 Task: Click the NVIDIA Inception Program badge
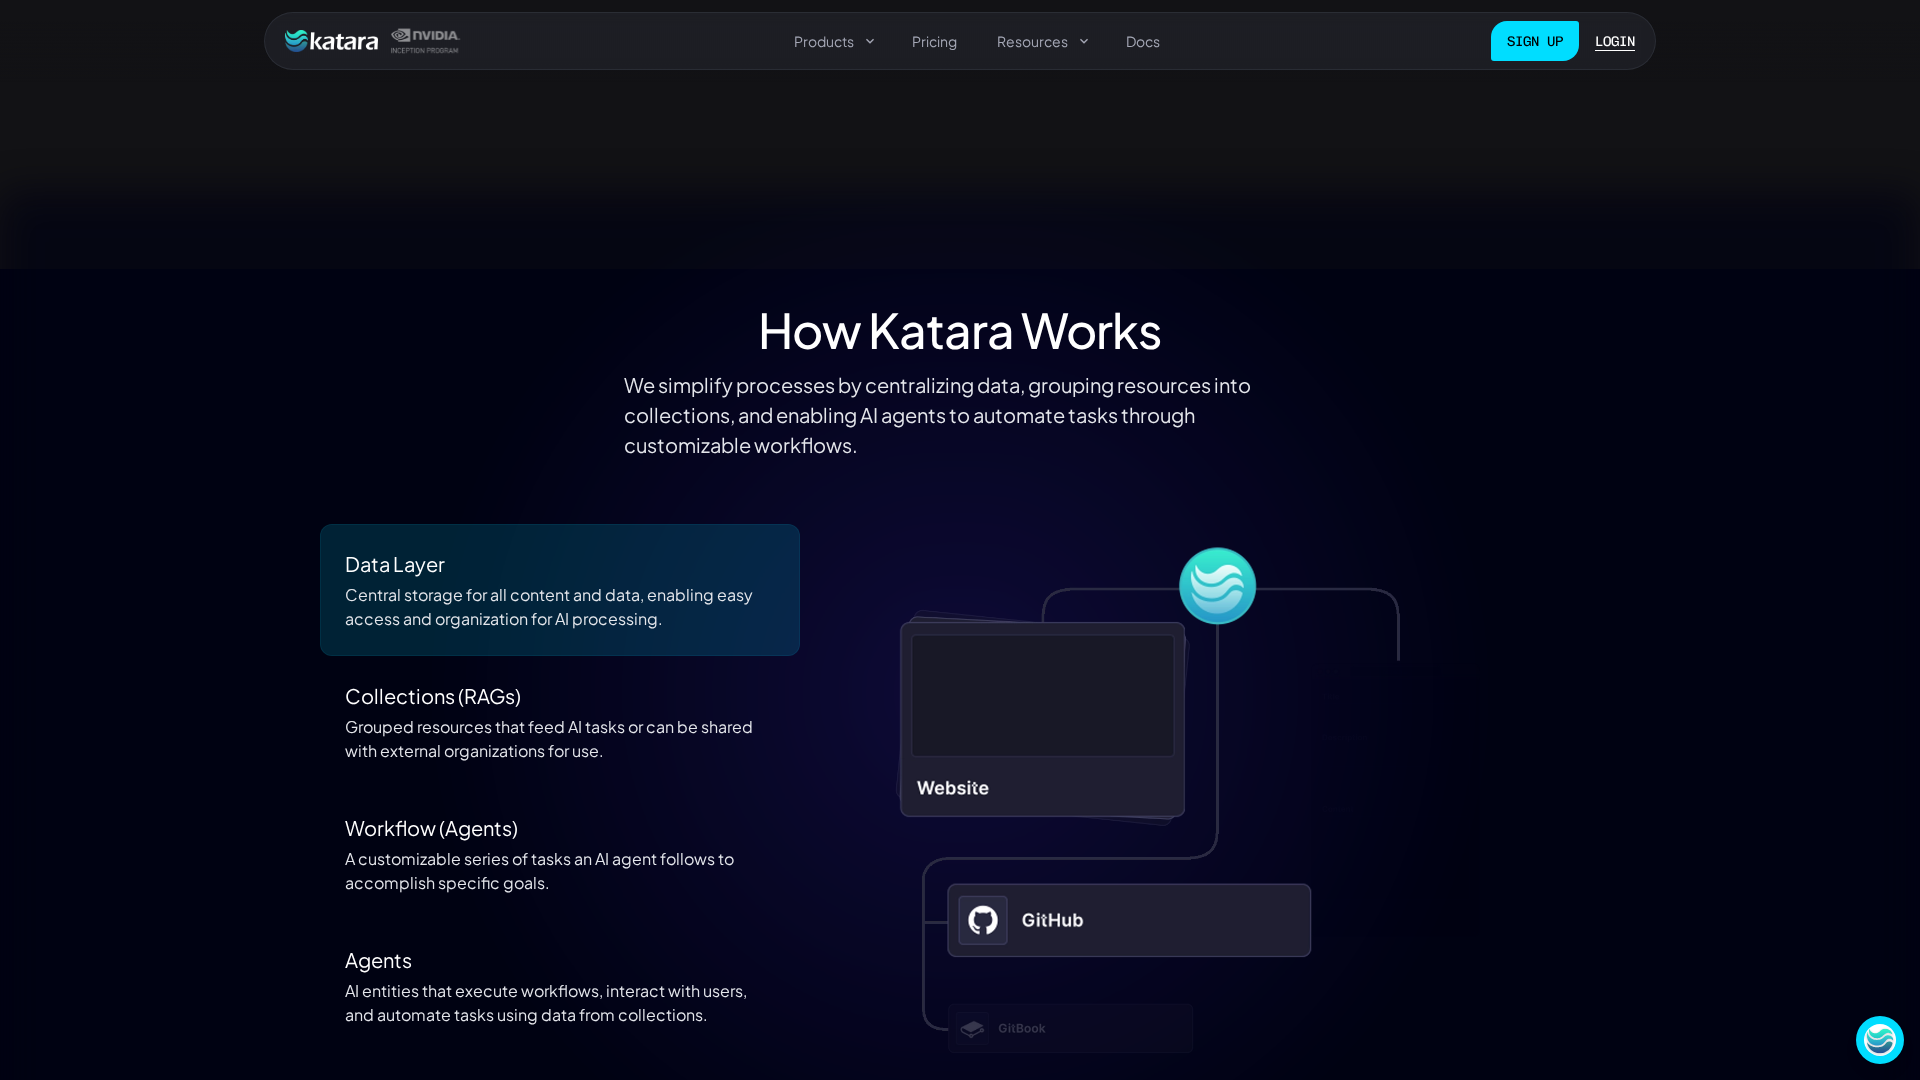424,41
